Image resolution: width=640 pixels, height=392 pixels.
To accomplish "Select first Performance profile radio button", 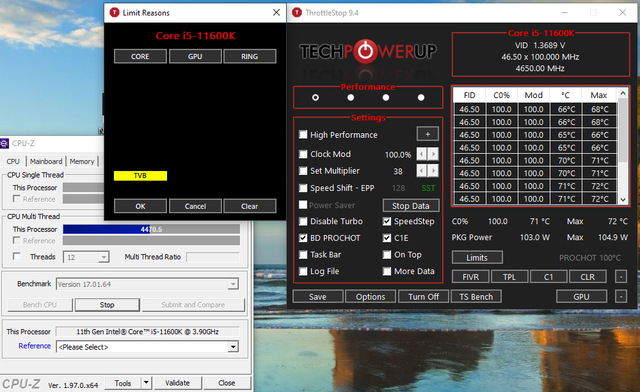I will tap(315, 98).
